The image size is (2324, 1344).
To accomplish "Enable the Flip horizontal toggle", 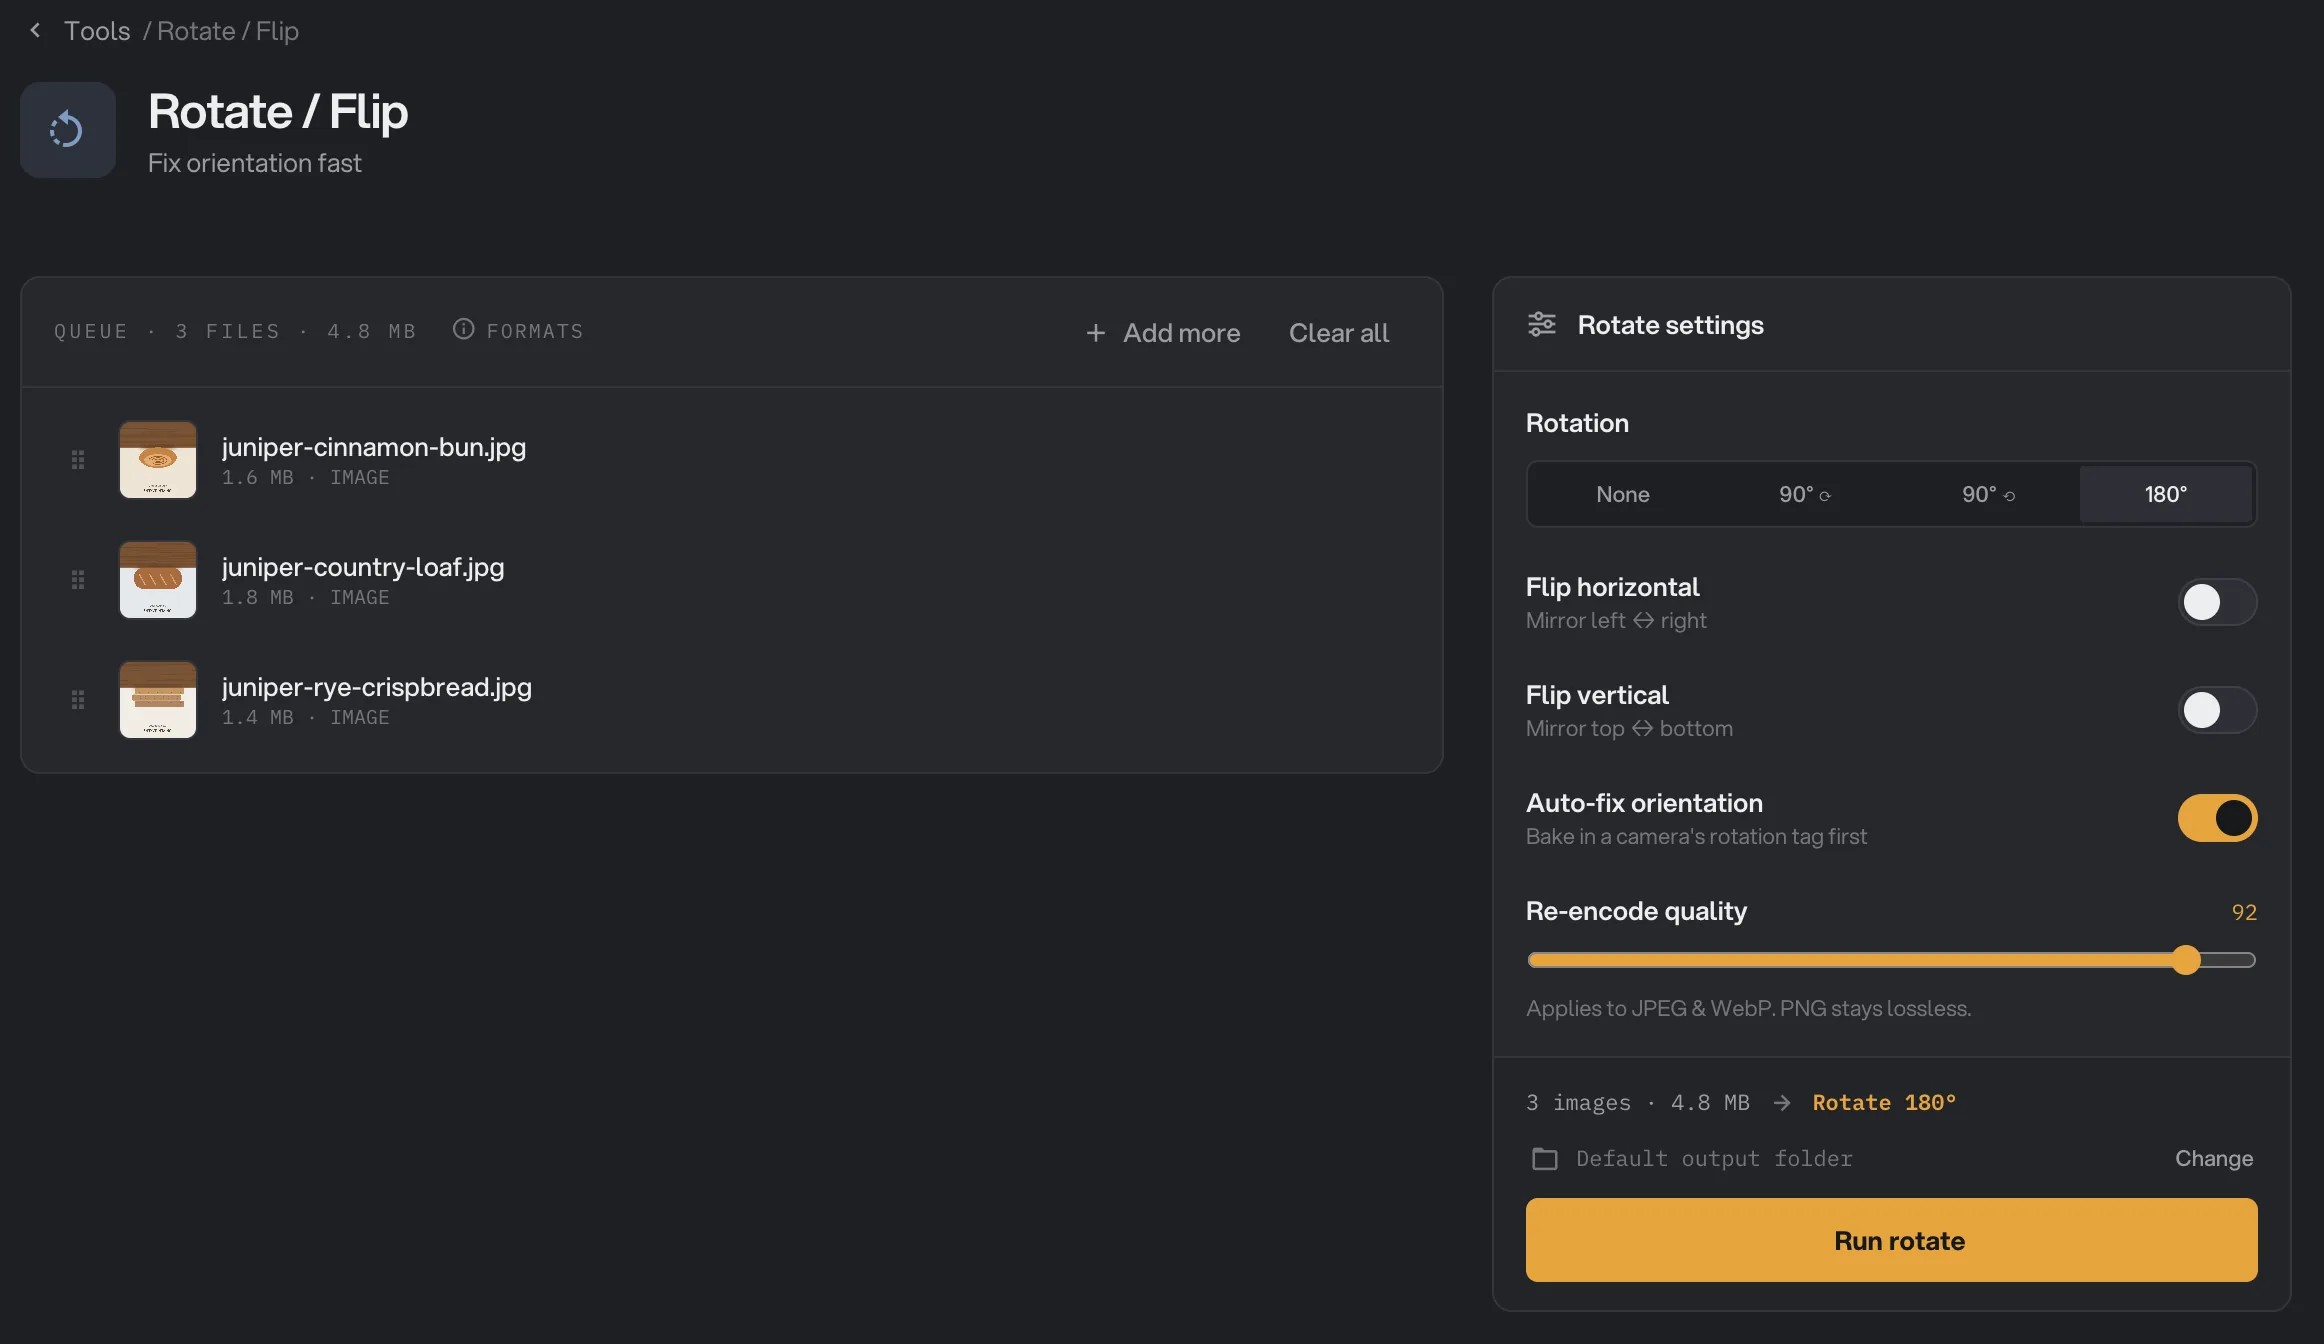I will pyautogui.click(x=2217, y=602).
